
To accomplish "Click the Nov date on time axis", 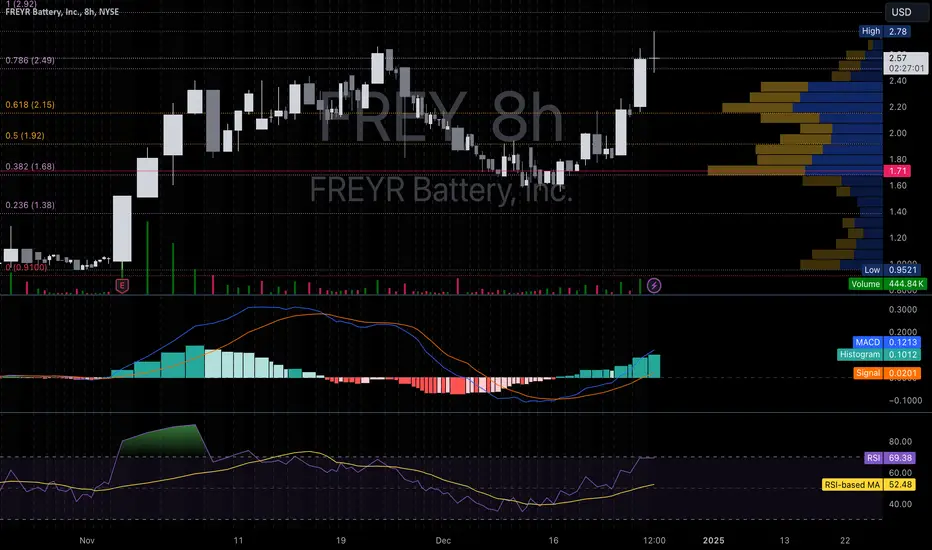I will (x=87, y=540).
